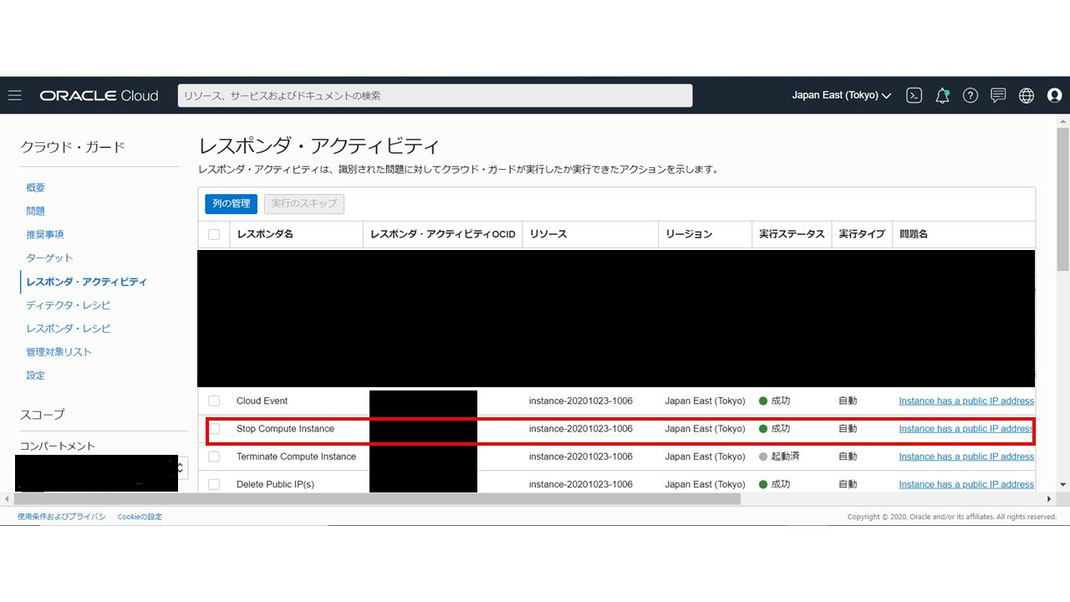Click the 実行のスキップ button

(304, 203)
